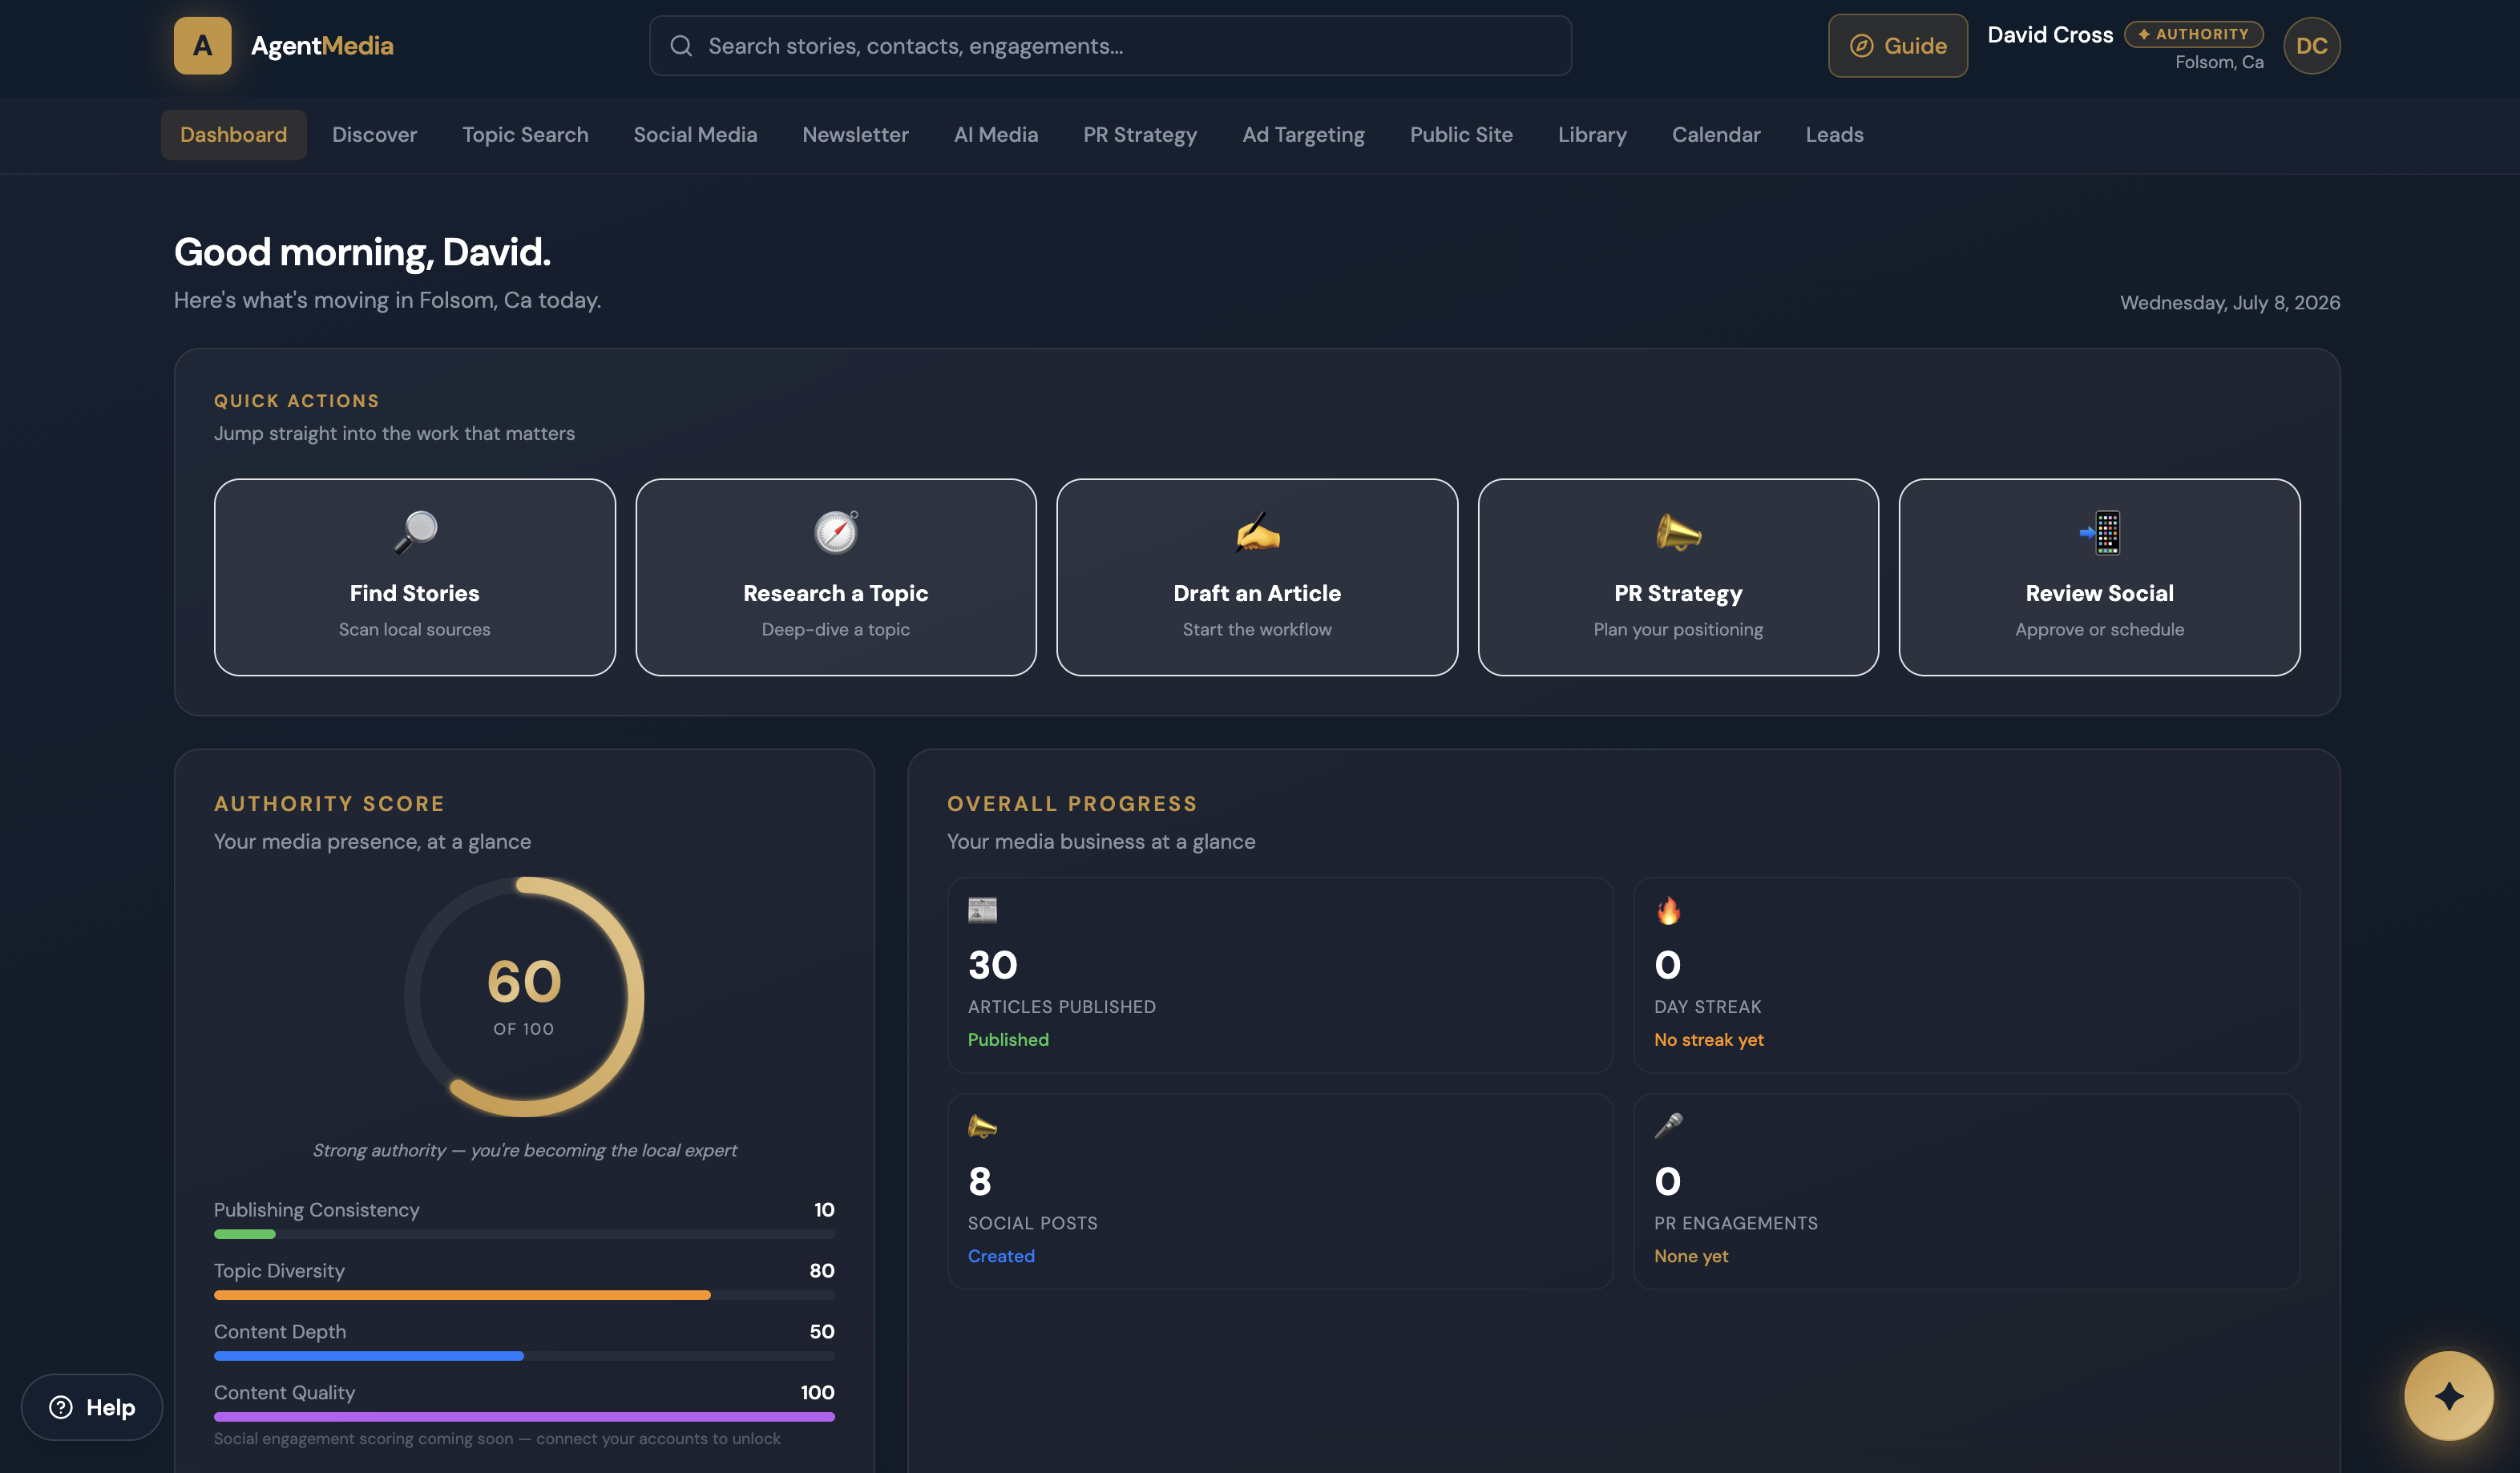Click the OVERALL PROGRESS section heading
Viewport: 2520px width, 1473px height.
tap(1072, 803)
